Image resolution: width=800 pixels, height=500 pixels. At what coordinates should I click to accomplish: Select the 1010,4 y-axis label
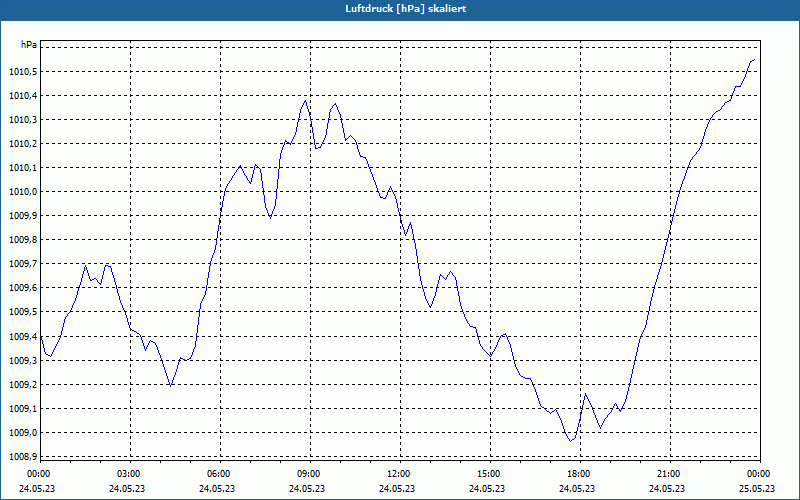(23, 95)
